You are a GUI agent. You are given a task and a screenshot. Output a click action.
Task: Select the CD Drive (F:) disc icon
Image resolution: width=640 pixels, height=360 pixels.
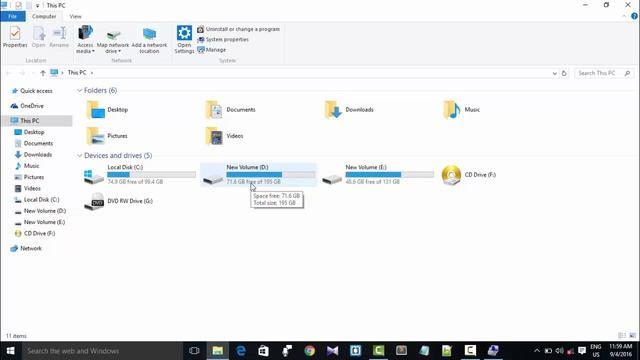[451, 175]
